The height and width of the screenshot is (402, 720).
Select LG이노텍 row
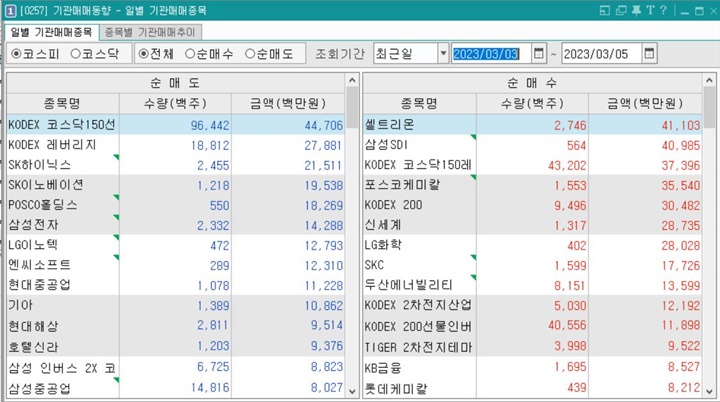pyautogui.click(x=175, y=245)
